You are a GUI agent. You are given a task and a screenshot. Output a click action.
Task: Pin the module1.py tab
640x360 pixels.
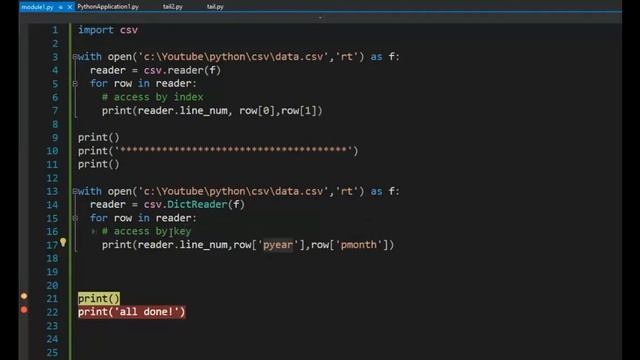(60, 7)
